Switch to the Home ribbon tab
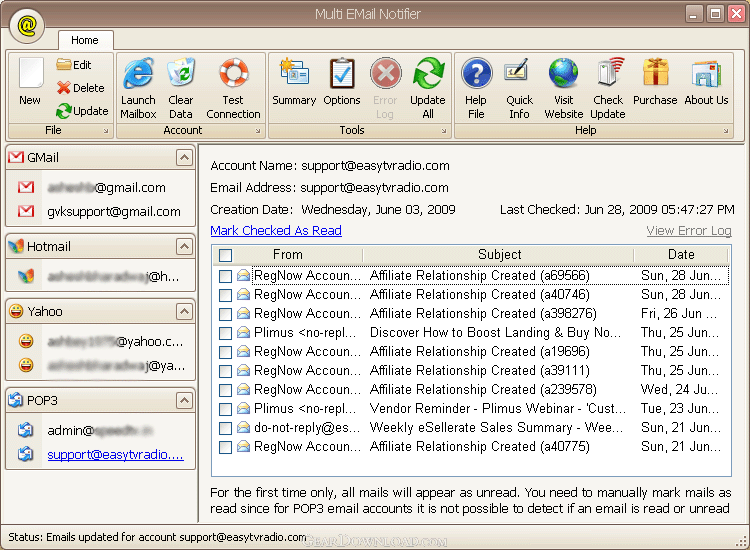750x550 pixels. [85, 40]
